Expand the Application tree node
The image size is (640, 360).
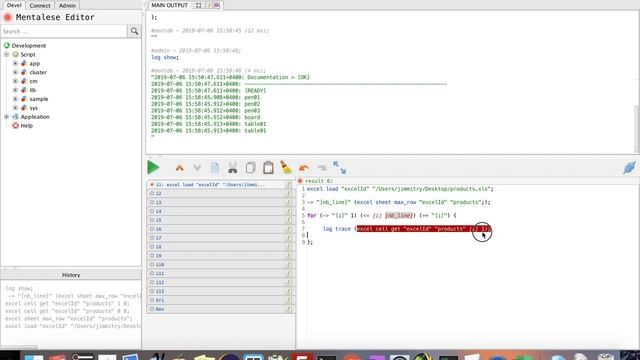pyautogui.click(x=7, y=117)
